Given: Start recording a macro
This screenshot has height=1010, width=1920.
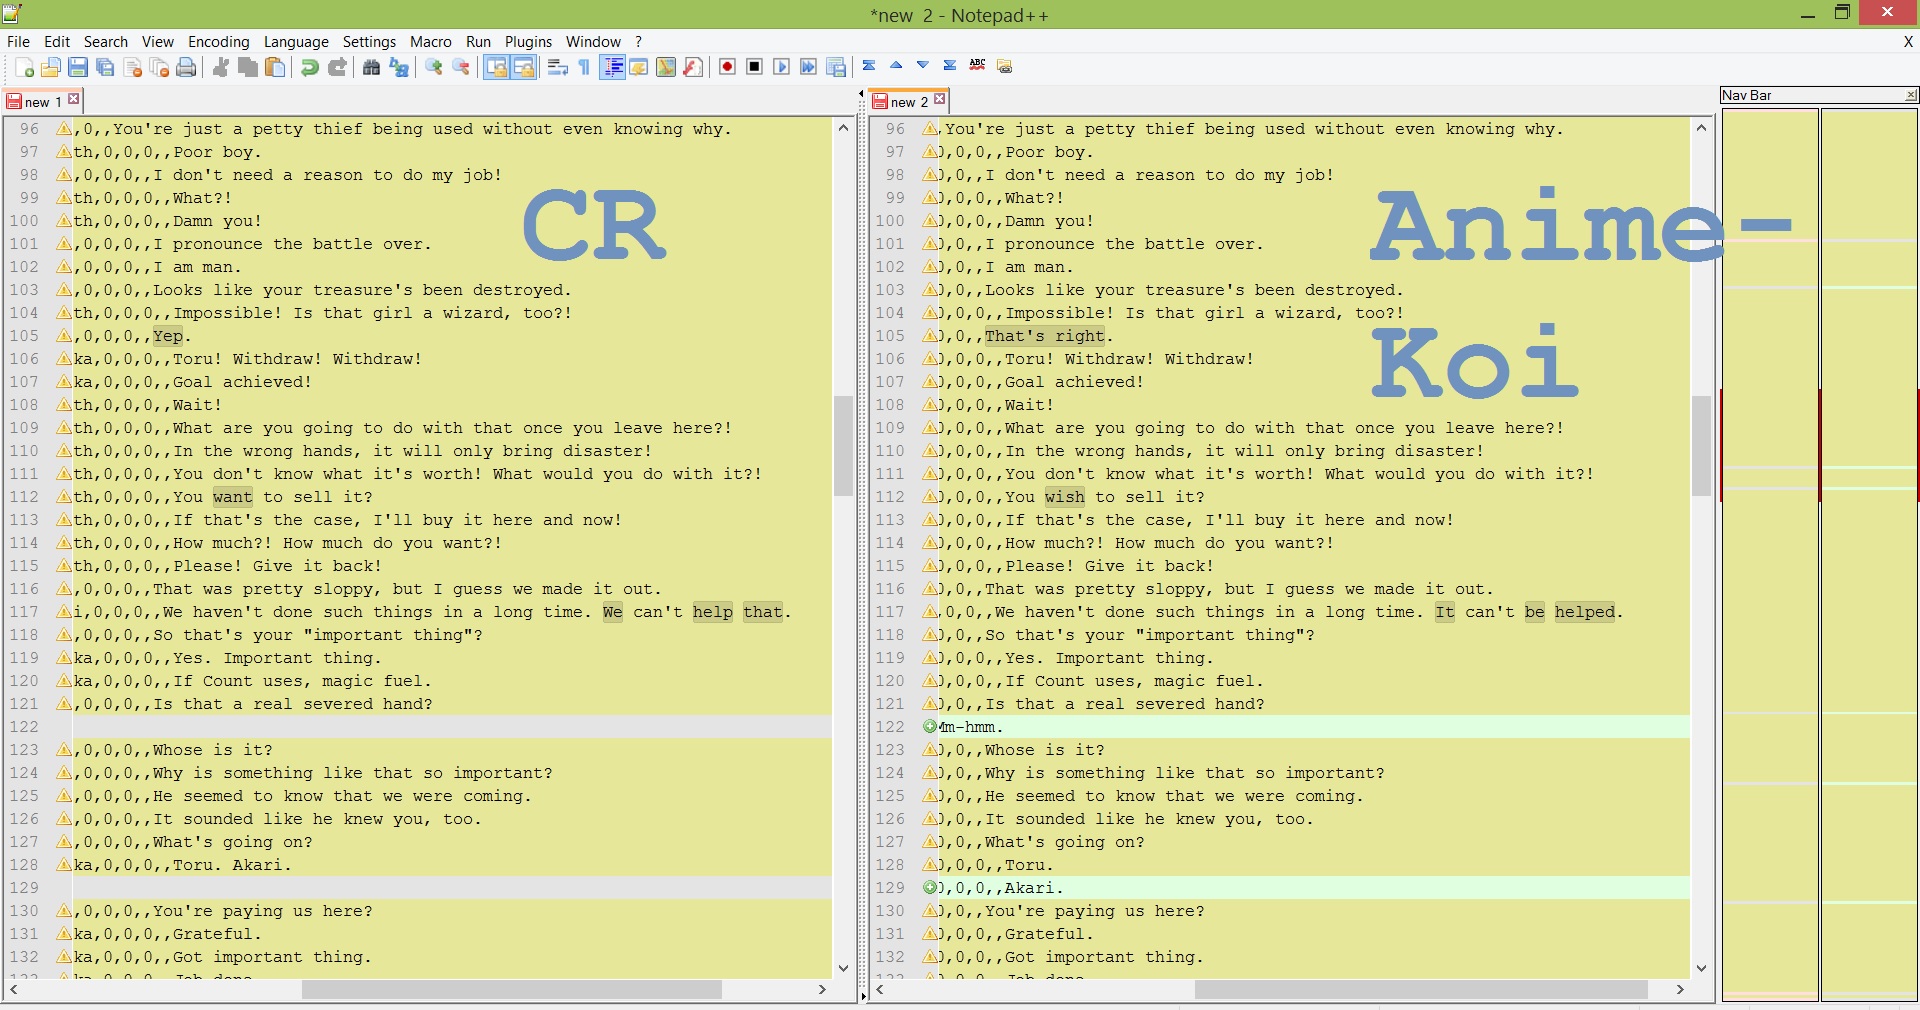Looking at the screenshot, I should tap(728, 67).
